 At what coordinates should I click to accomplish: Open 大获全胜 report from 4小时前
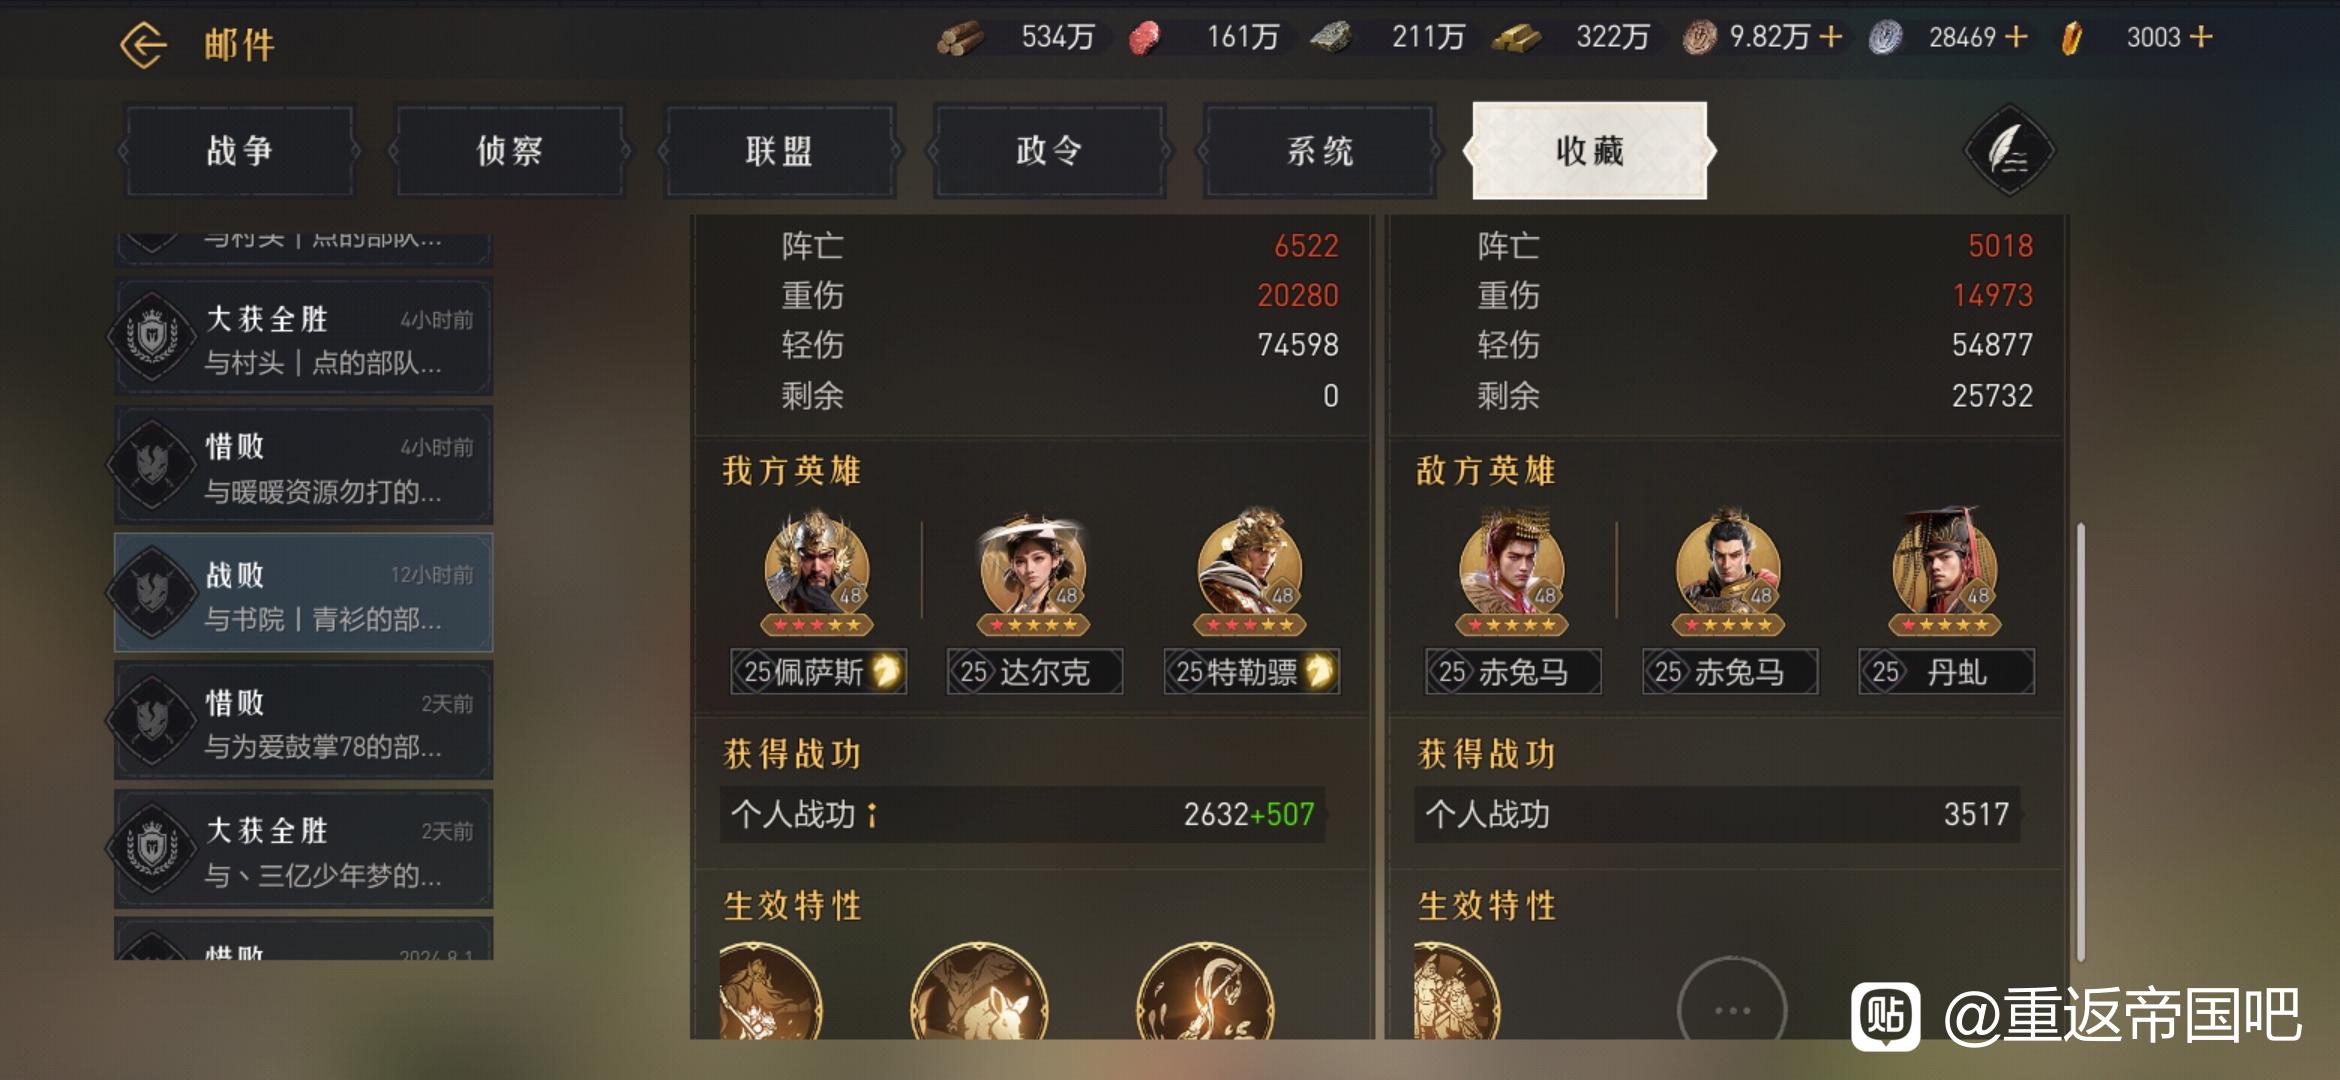(304, 338)
